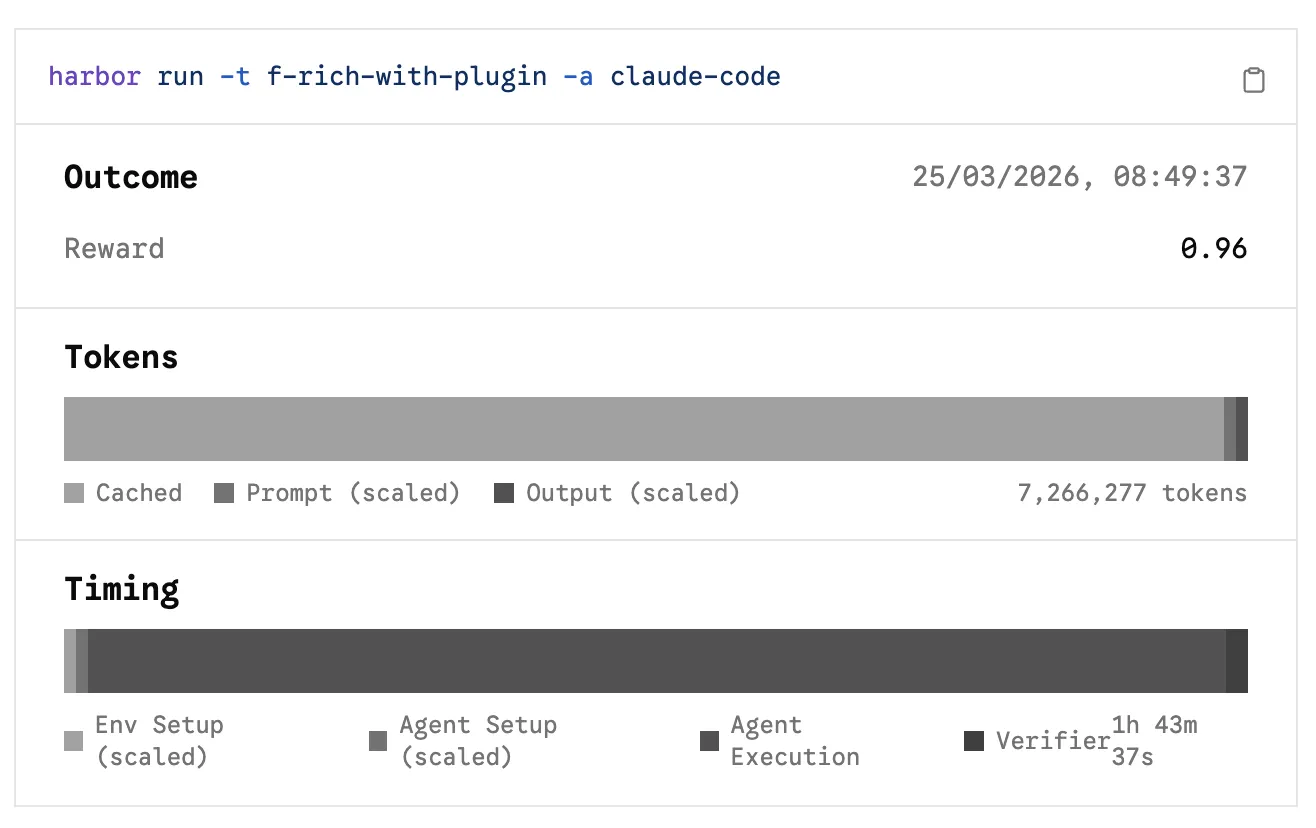Select the Cached segment of Tokens bar
This screenshot has width=1316, height=828.
coord(640,429)
